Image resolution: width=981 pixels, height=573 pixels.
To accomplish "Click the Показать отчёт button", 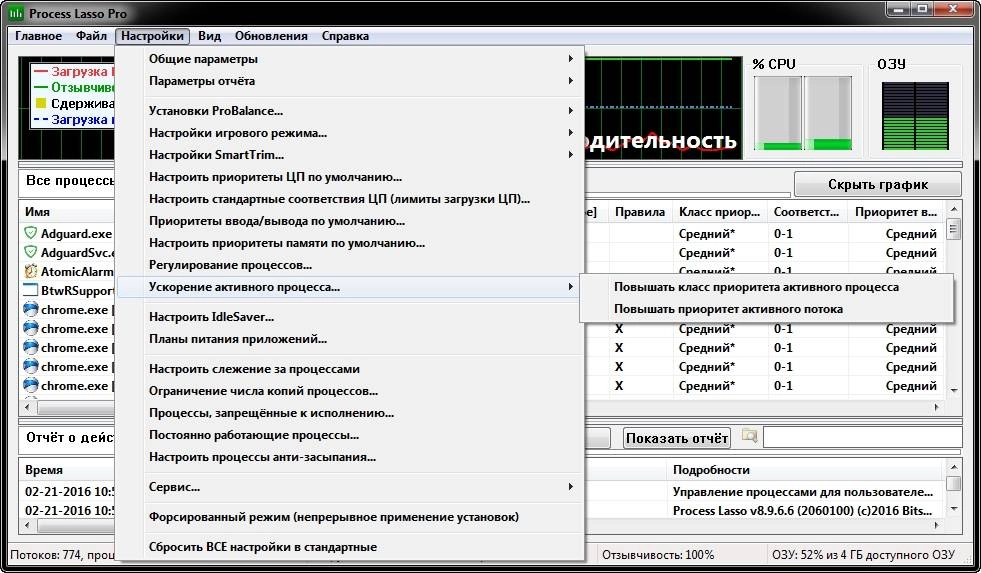I will pos(677,438).
